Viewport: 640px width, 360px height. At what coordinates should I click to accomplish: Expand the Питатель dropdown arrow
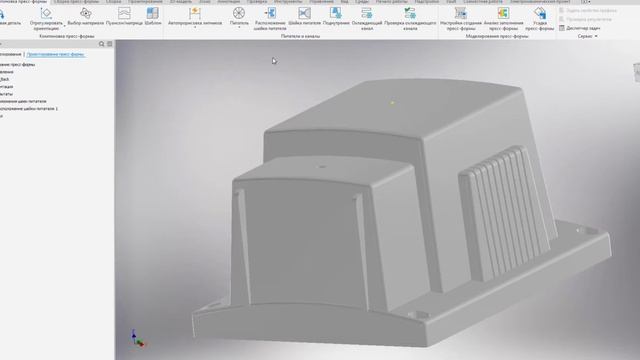(x=239, y=27)
